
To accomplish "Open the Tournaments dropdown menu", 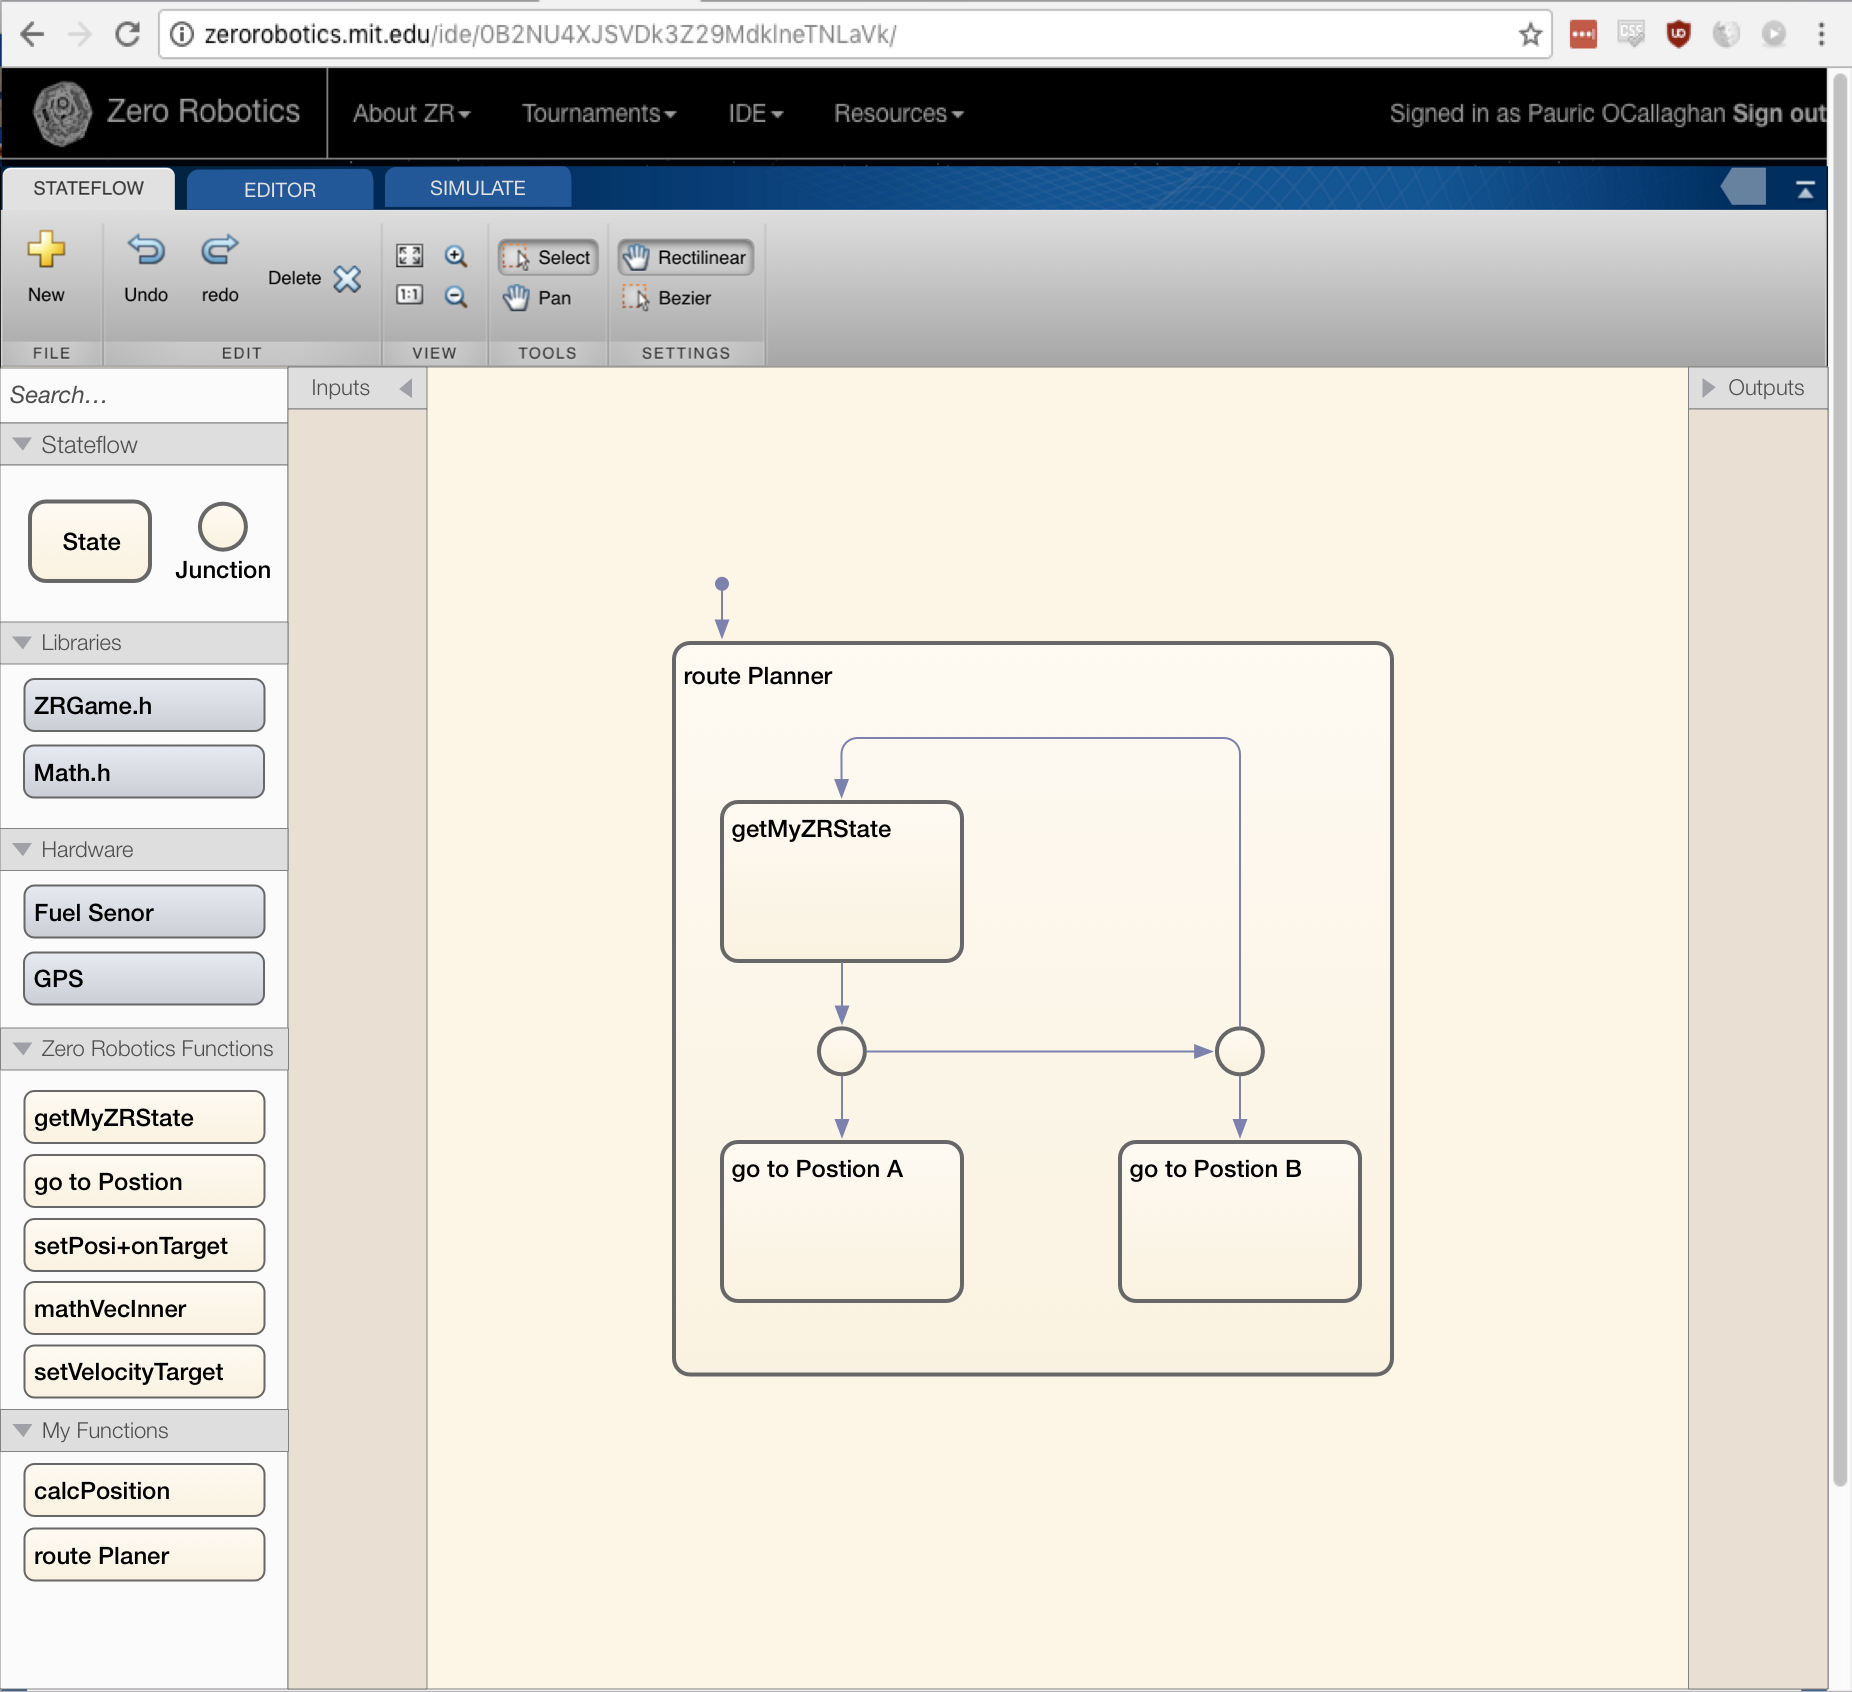I will pos(598,114).
